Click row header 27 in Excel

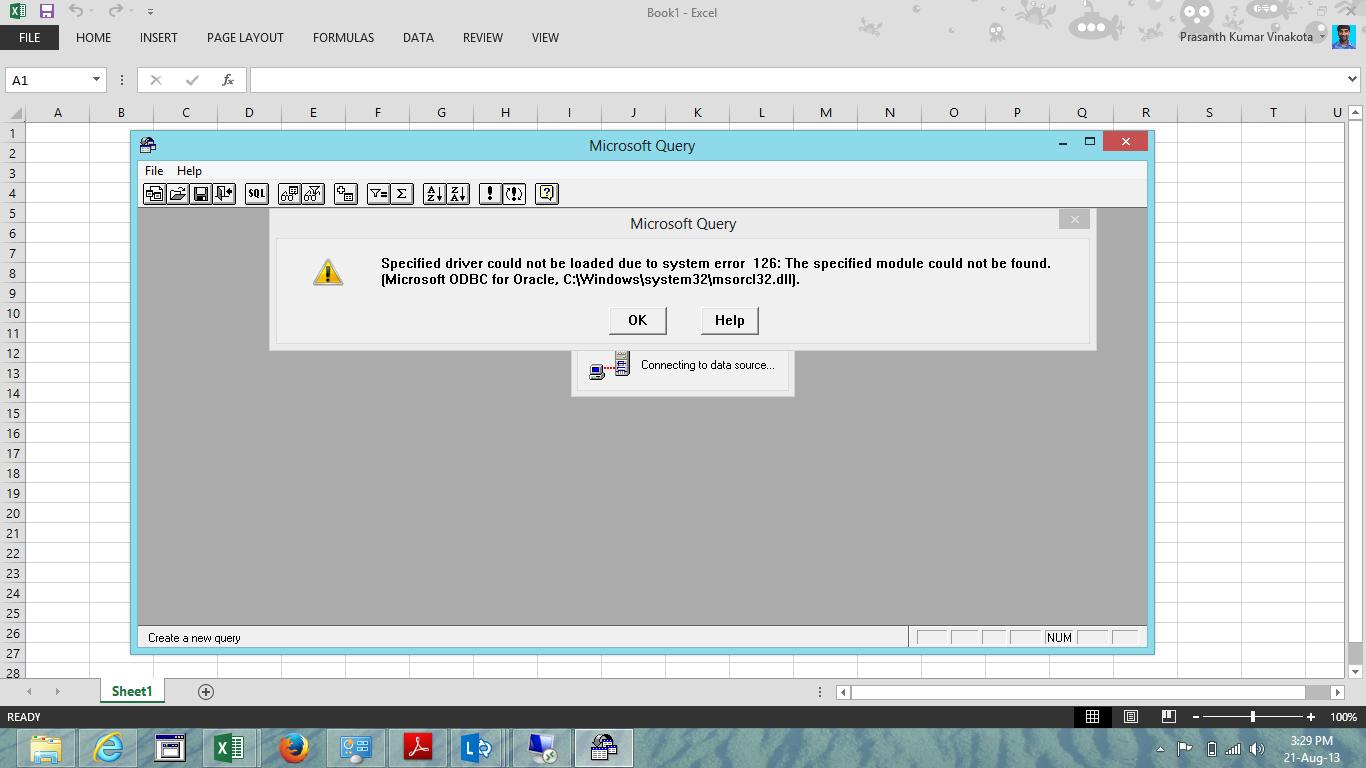tap(13, 653)
